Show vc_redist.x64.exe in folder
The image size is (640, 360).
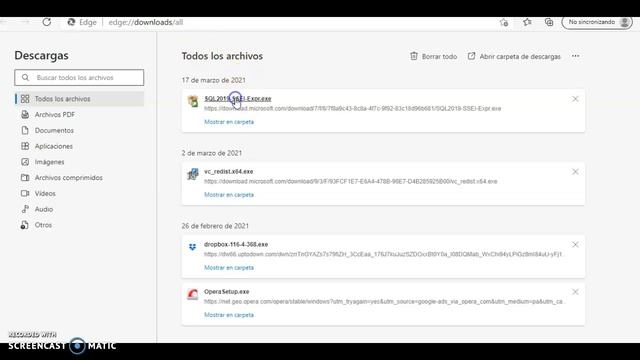229,195
